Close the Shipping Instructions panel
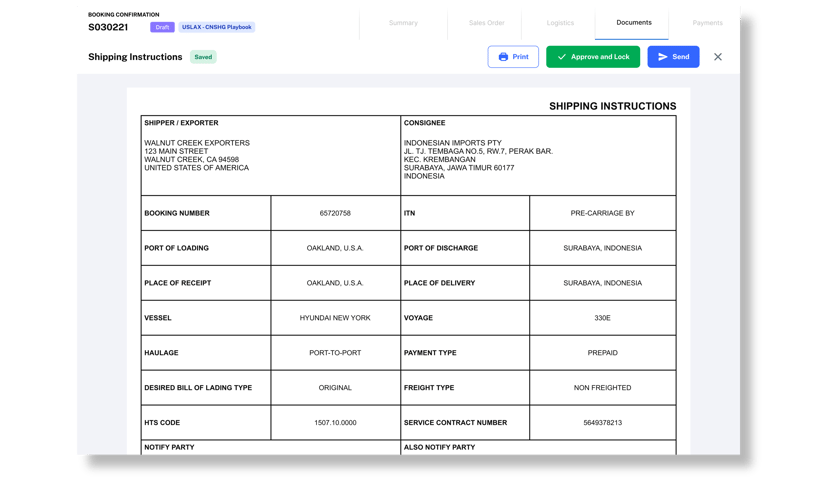This screenshot has width=840, height=485. (x=717, y=57)
